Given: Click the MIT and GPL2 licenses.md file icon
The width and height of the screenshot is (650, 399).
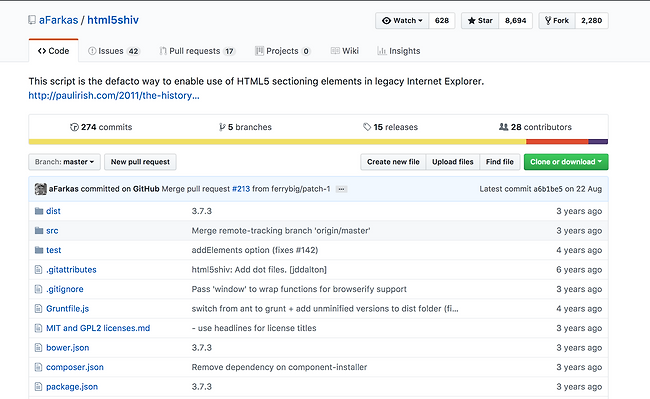Looking at the screenshot, I should 39,328.
